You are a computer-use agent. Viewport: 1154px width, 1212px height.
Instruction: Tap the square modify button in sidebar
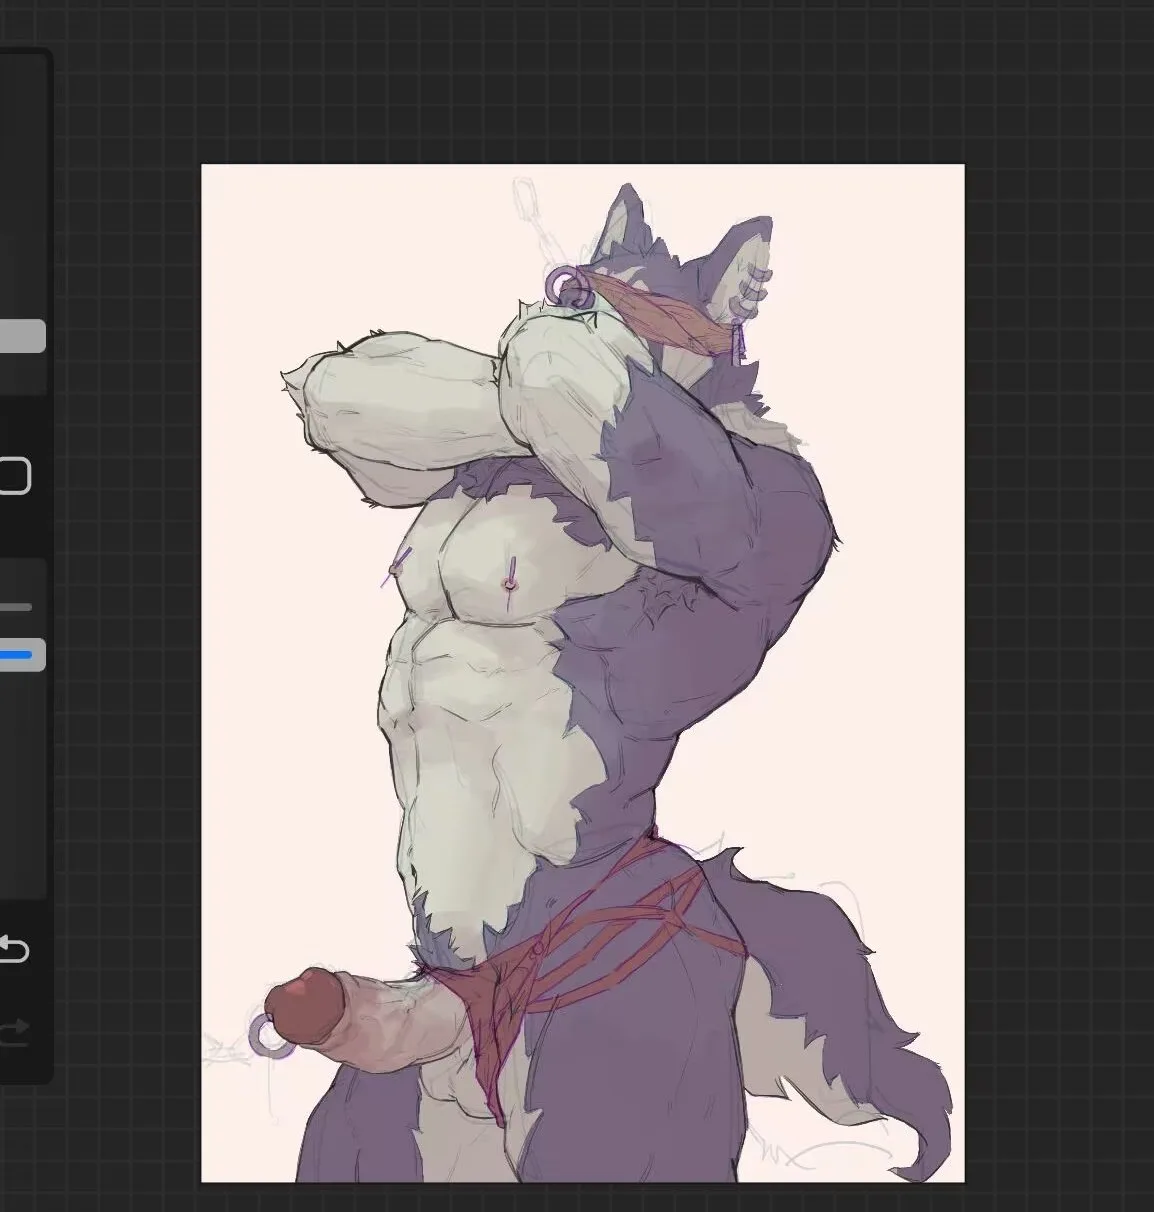coord(14,476)
